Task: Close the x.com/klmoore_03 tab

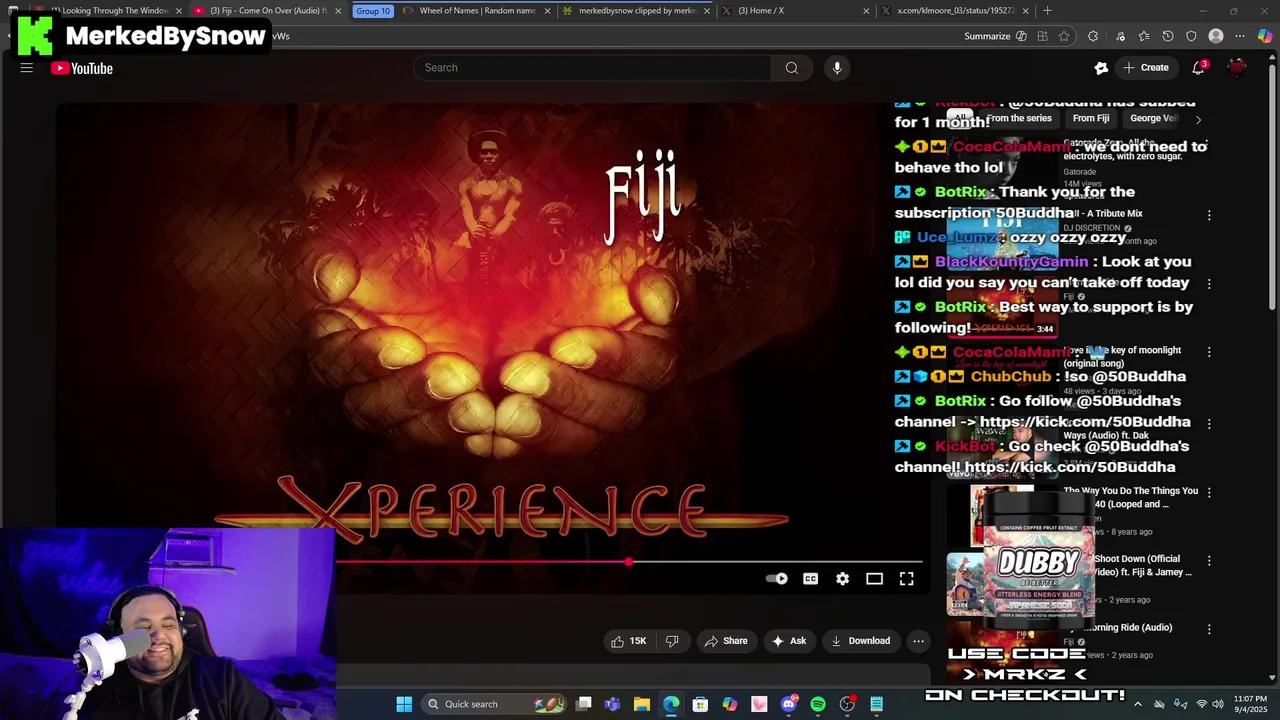Action: pos(1025,11)
